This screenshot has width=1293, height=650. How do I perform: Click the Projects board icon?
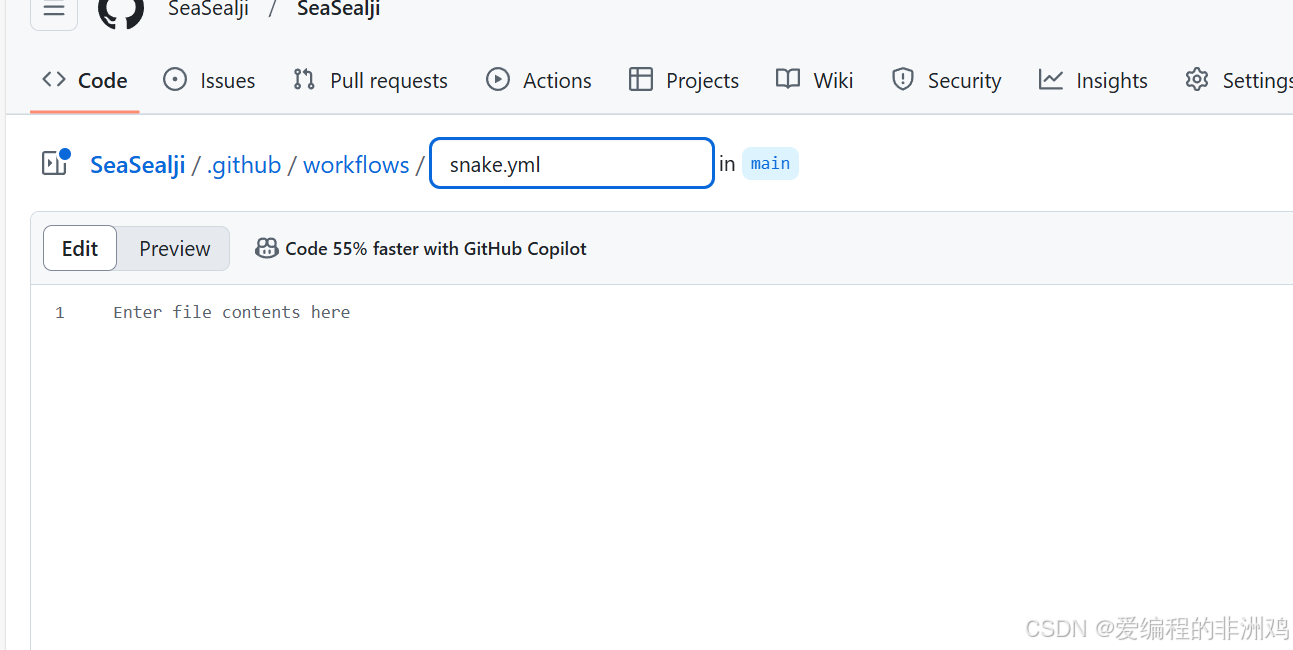640,79
